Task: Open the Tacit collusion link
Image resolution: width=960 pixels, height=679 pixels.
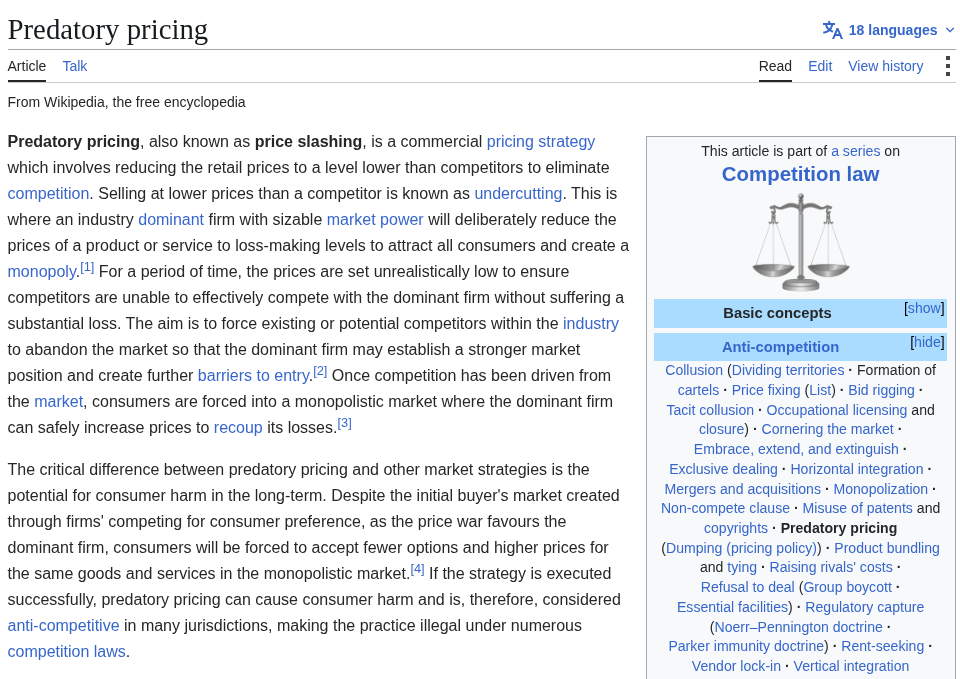Action: 710,410
